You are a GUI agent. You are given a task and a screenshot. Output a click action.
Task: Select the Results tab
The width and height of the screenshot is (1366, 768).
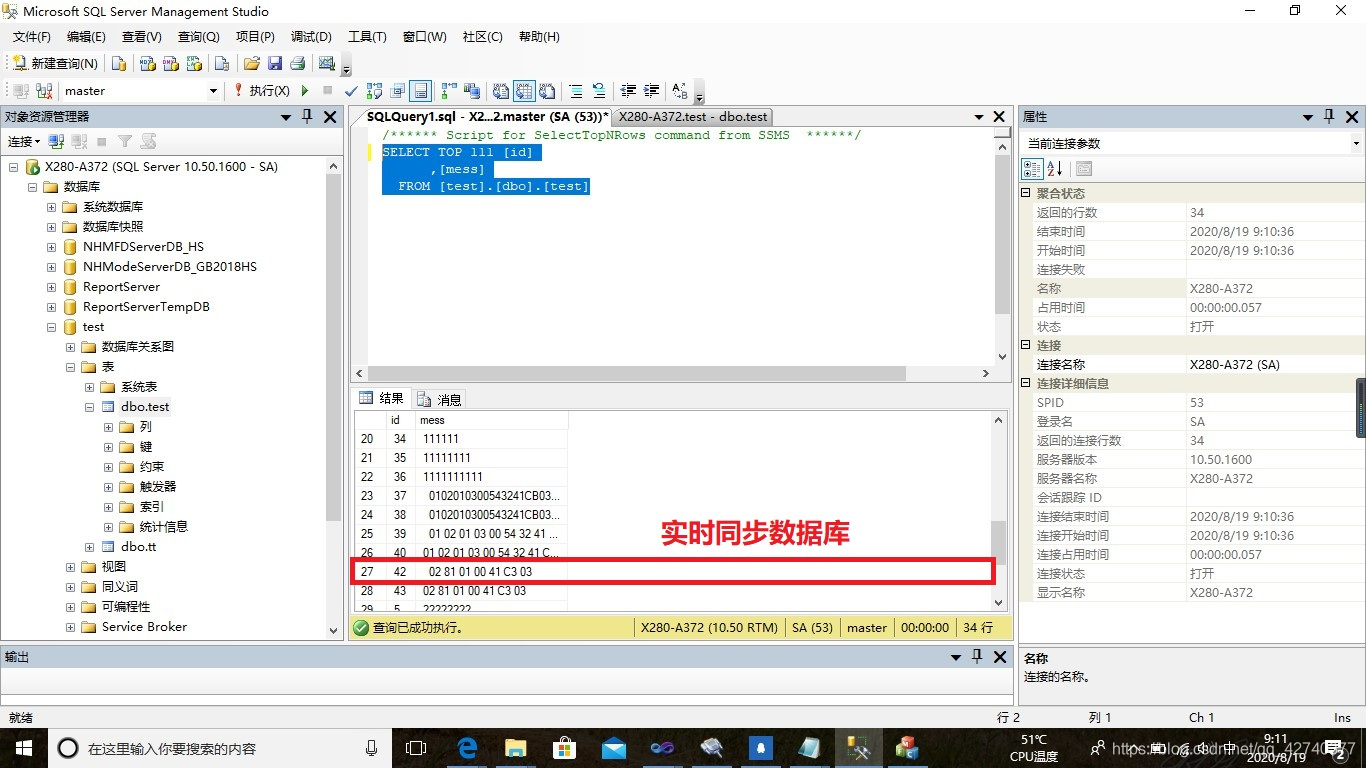tap(382, 398)
